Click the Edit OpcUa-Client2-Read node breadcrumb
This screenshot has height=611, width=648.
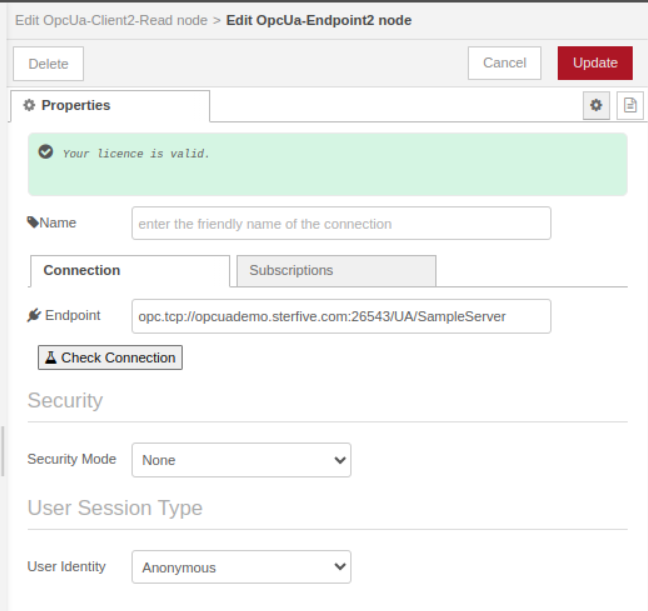pos(109,20)
